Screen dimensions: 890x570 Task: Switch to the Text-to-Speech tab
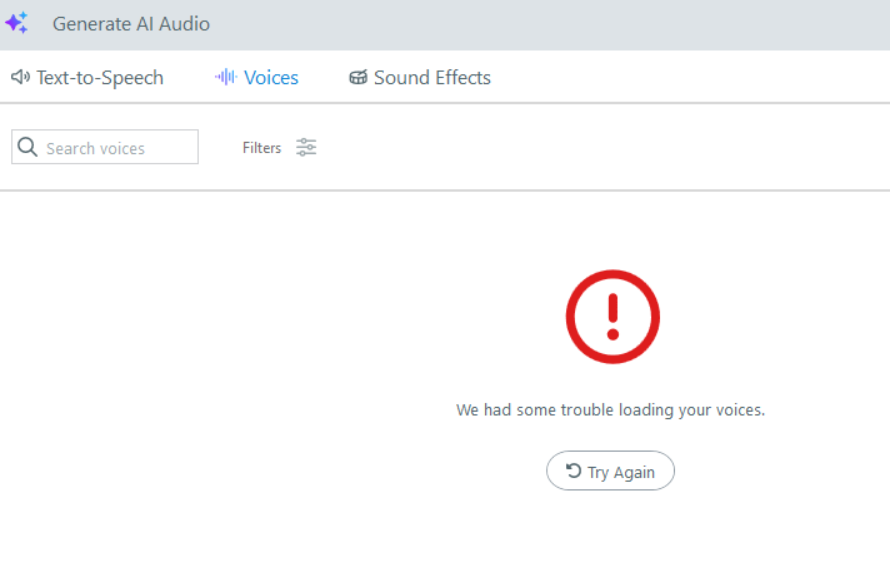100,78
